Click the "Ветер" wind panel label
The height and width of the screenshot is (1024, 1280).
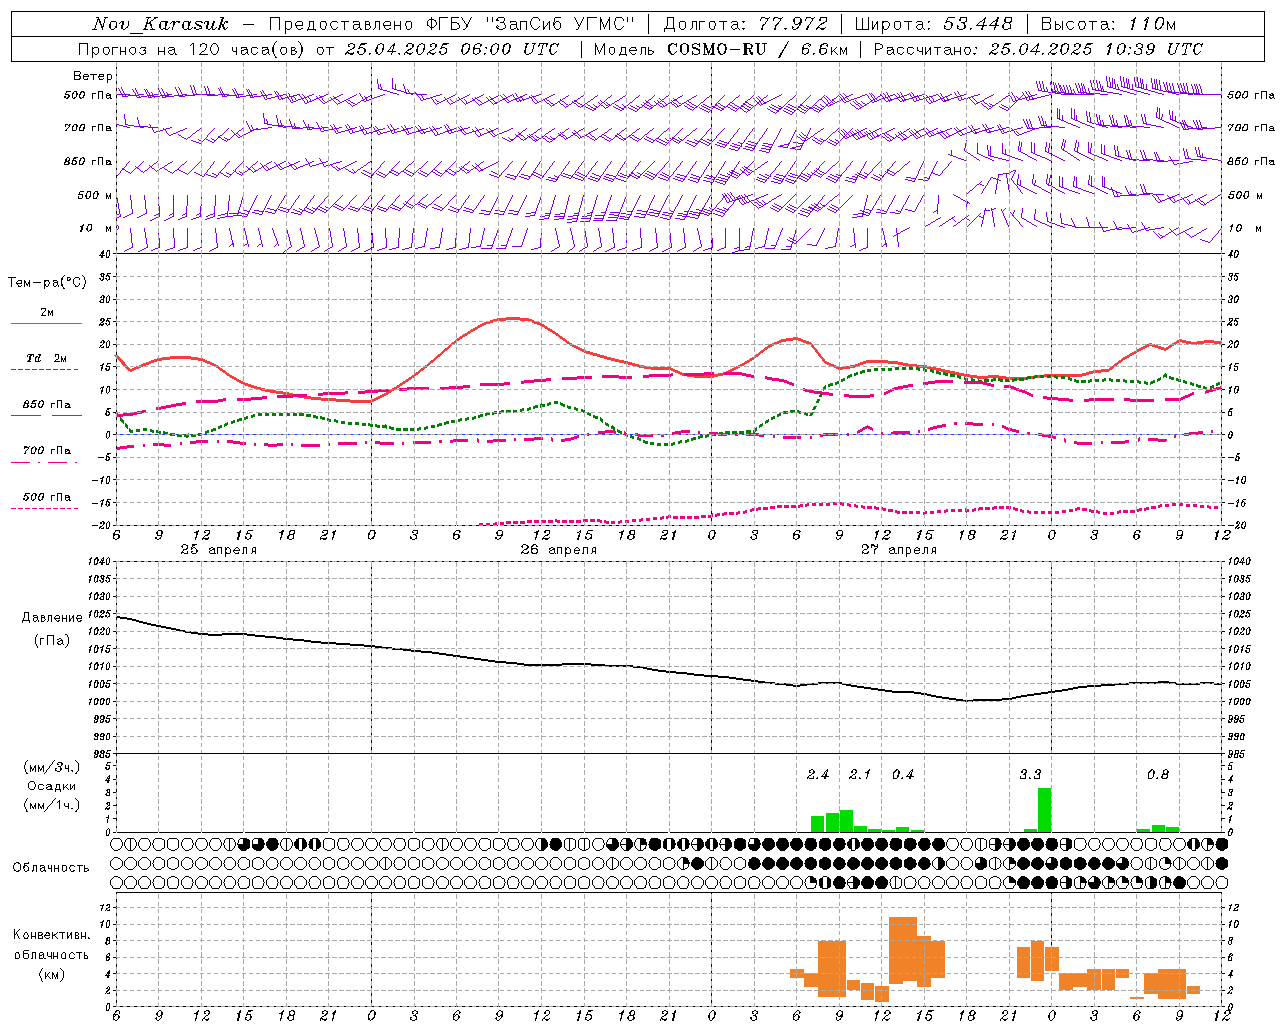tap(93, 76)
